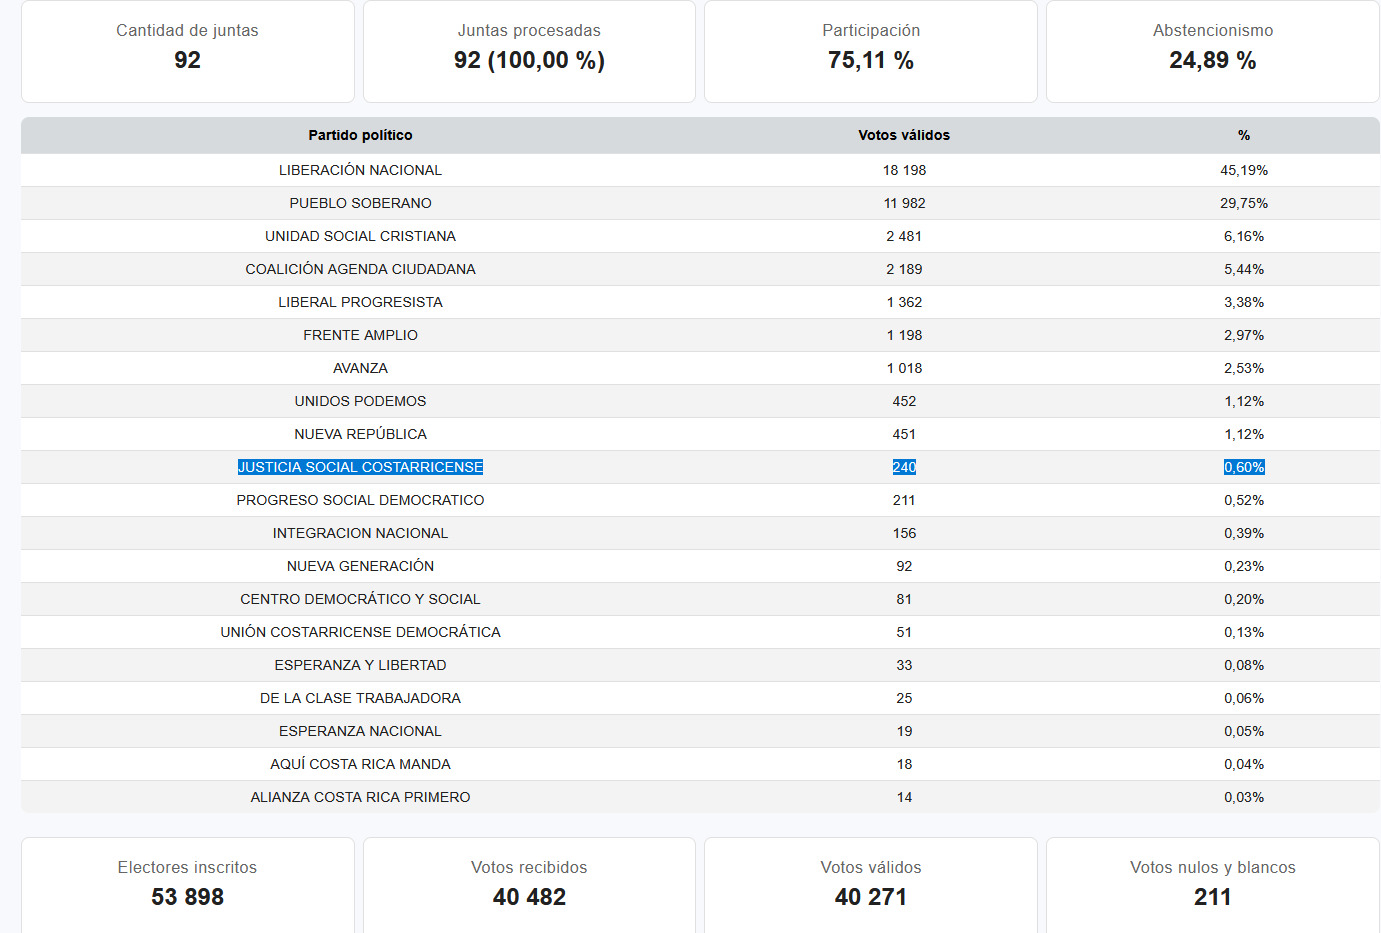The height and width of the screenshot is (933, 1381).
Task: Click the UNIDAD SOCIAL CRISTIANA row
Action: (x=360, y=236)
